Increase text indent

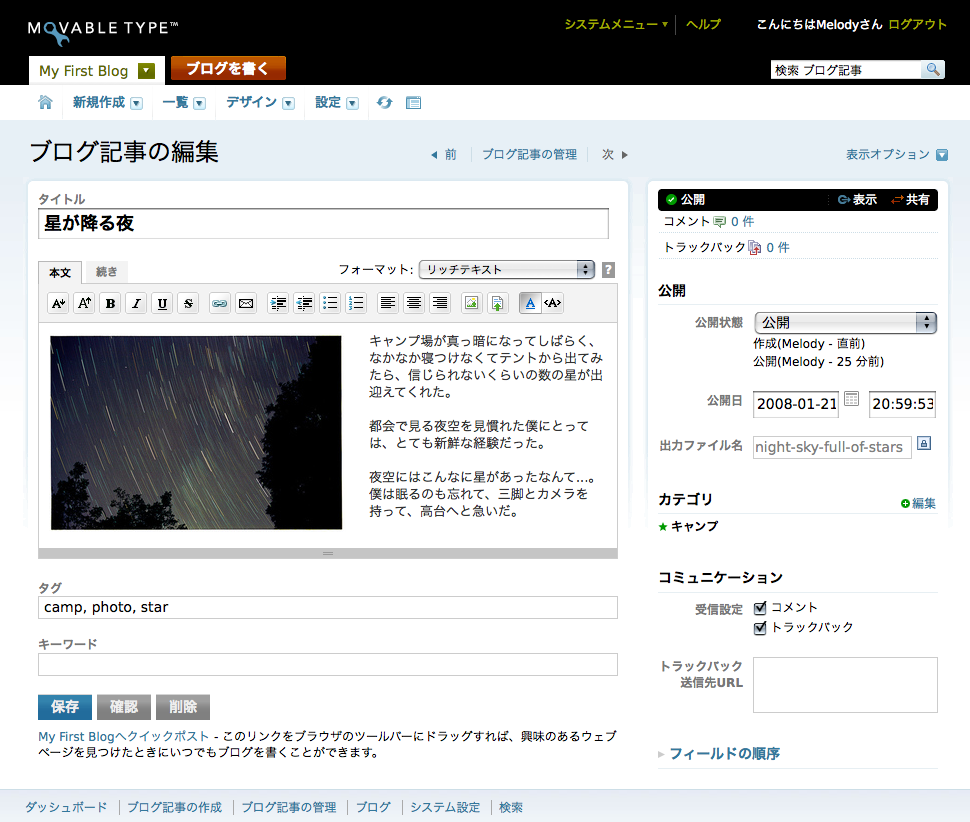click(x=278, y=303)
